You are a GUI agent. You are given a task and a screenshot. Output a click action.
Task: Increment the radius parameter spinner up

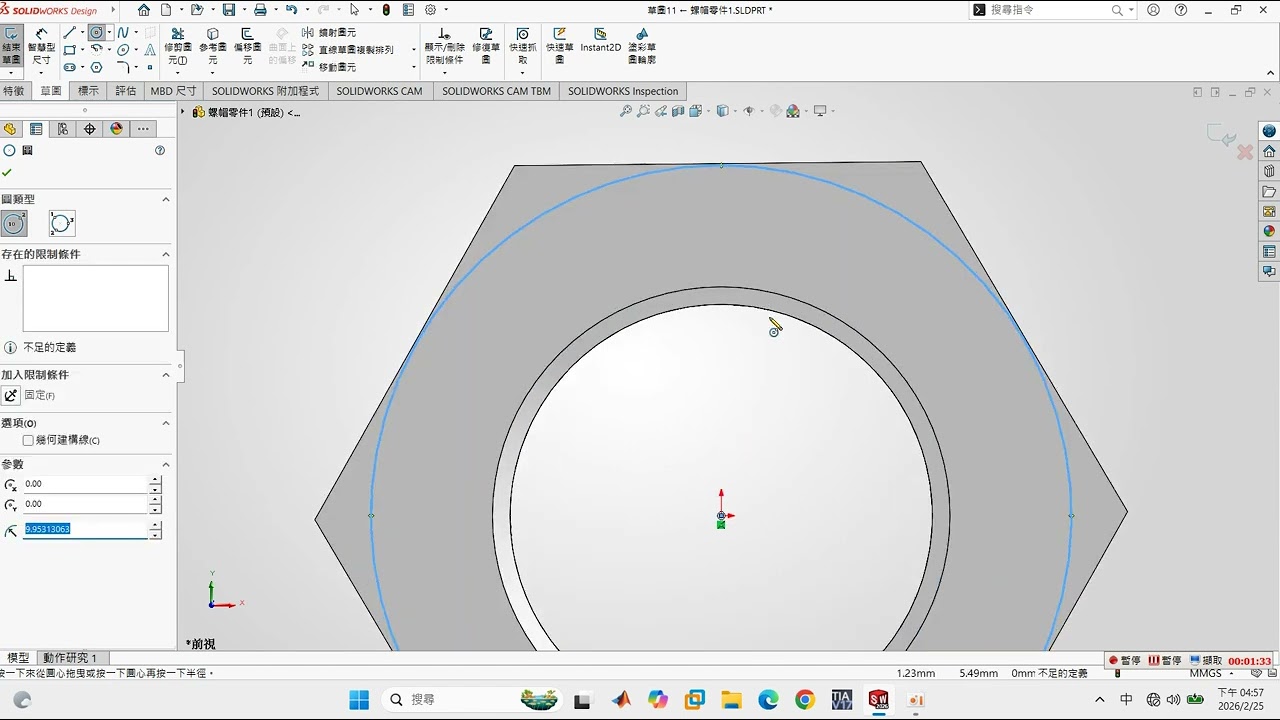[155, 525]
